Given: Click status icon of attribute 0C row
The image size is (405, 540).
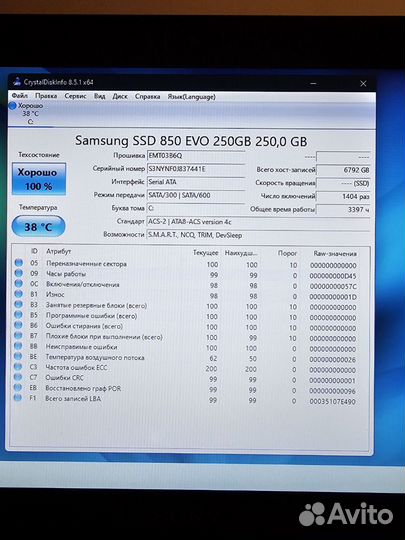Looking at the screenshot, I should [19, 283].
